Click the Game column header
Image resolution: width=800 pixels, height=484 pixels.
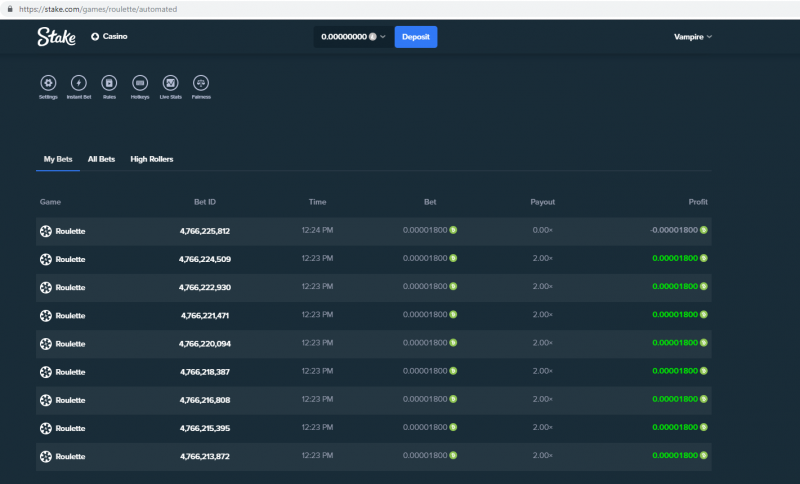pos(50,202)
